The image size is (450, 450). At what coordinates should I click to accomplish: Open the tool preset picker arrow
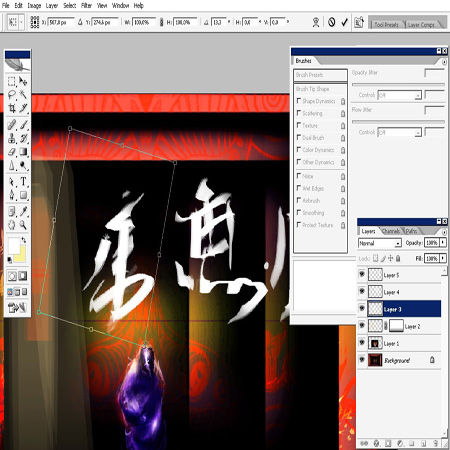[21, 22]
